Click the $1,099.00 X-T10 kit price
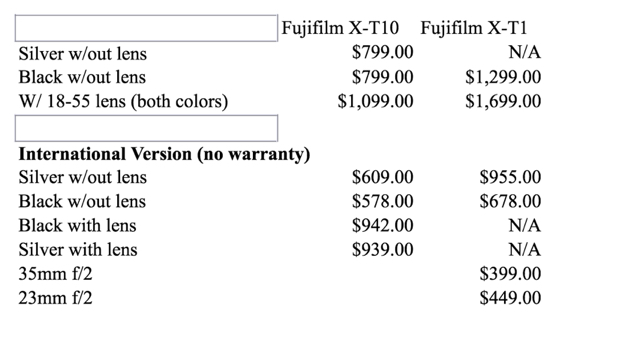This screenshot has height=360, width=640. (x=375, y=101)
